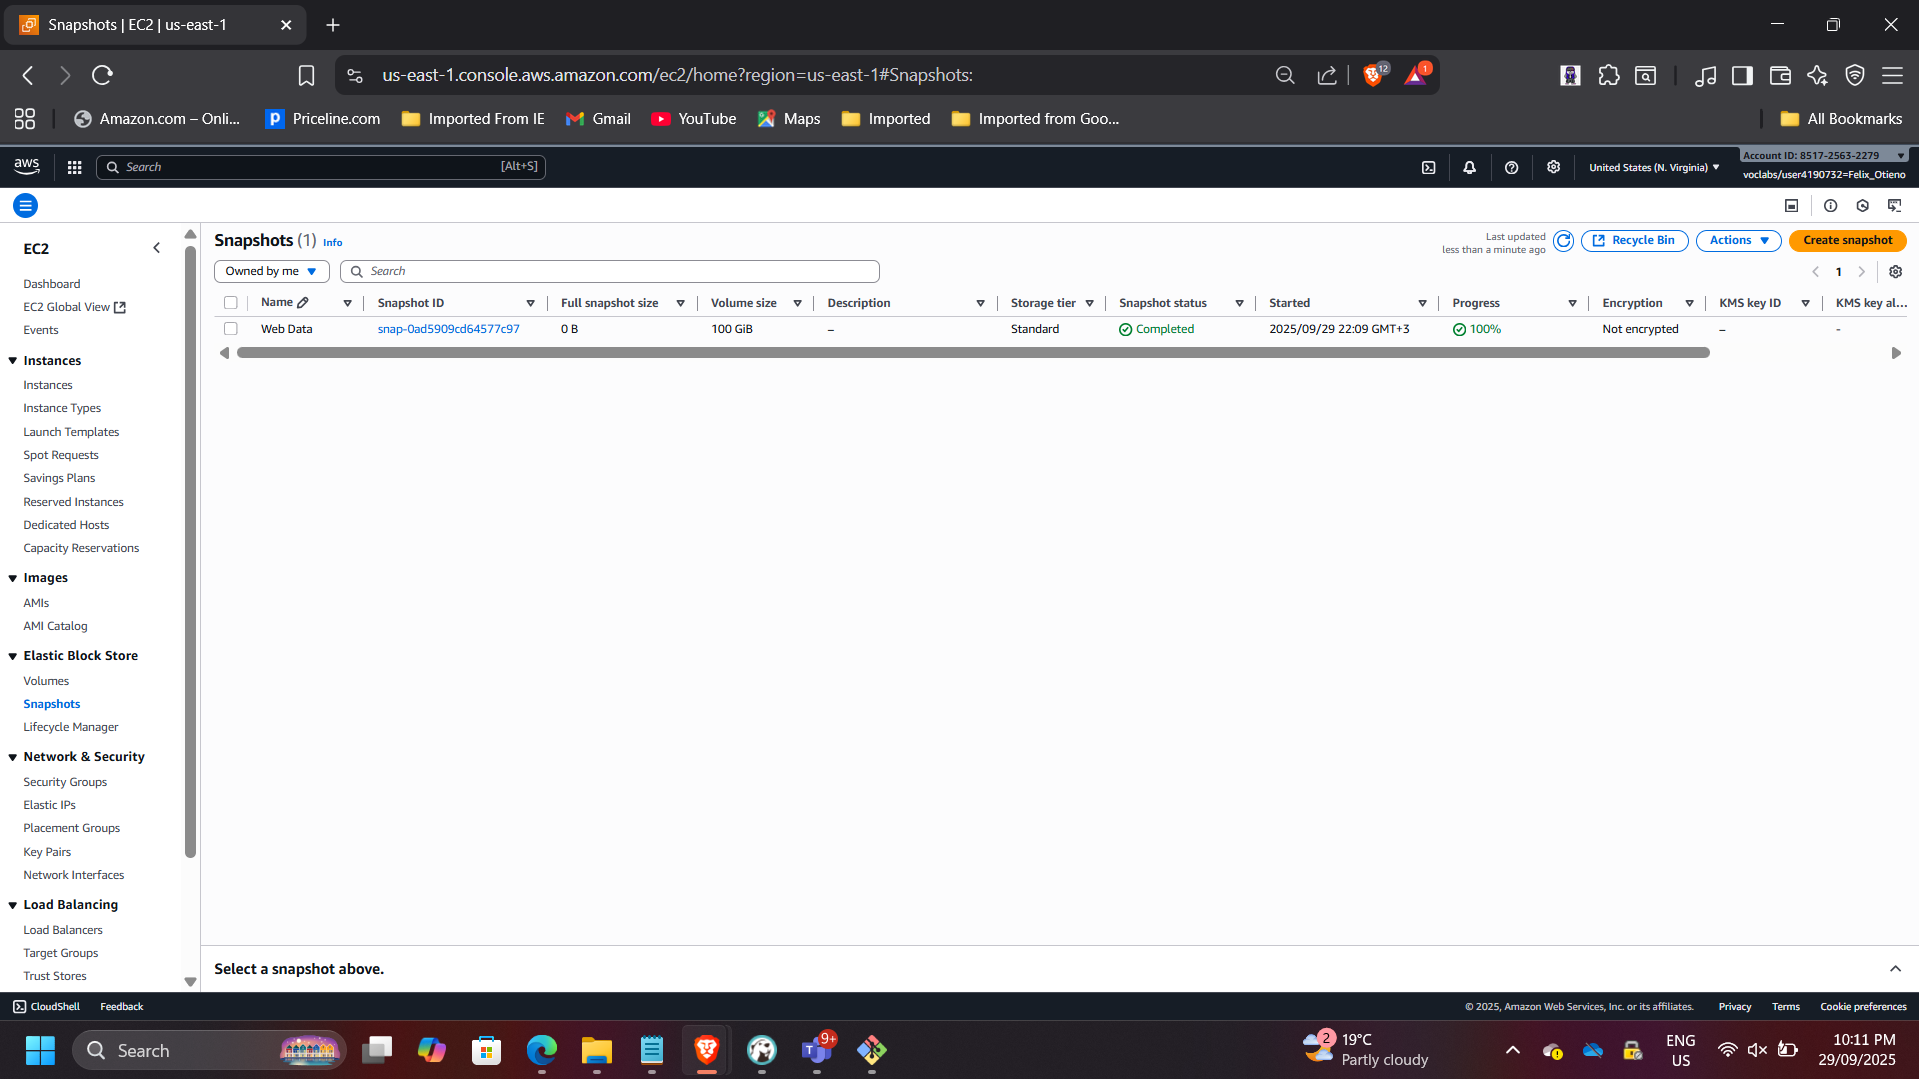Toggle the blue navigation hamburger menu
The width and height of the screenshot is (1919, 1079).
coord(25,206)
